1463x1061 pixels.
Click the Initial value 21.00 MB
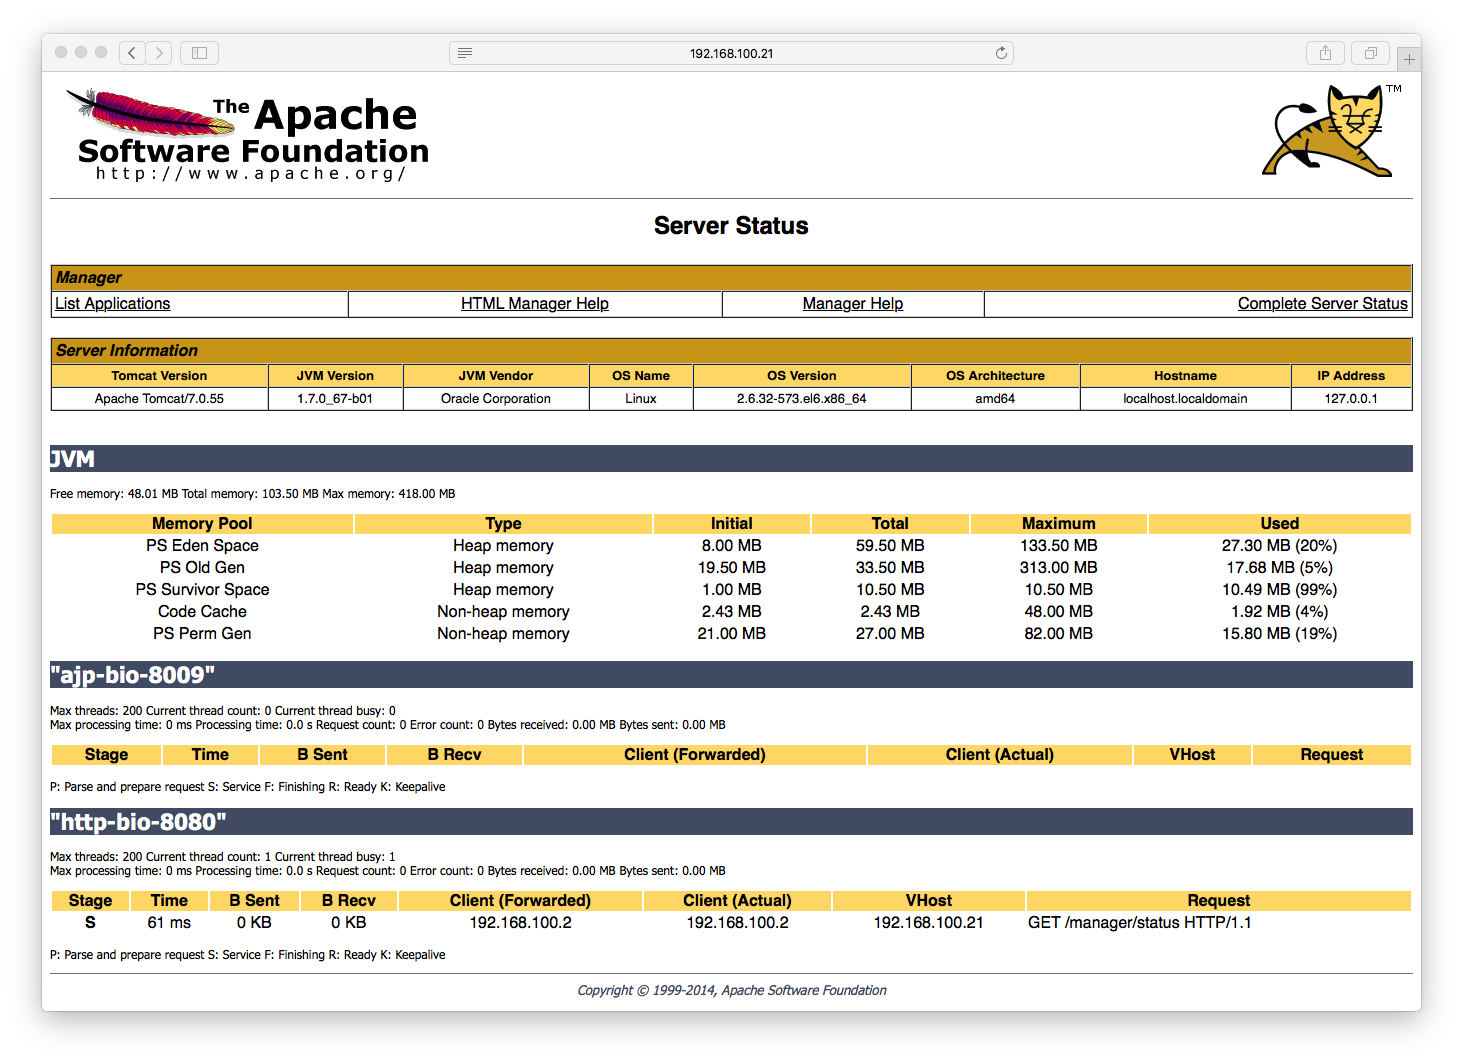[731, 634]
